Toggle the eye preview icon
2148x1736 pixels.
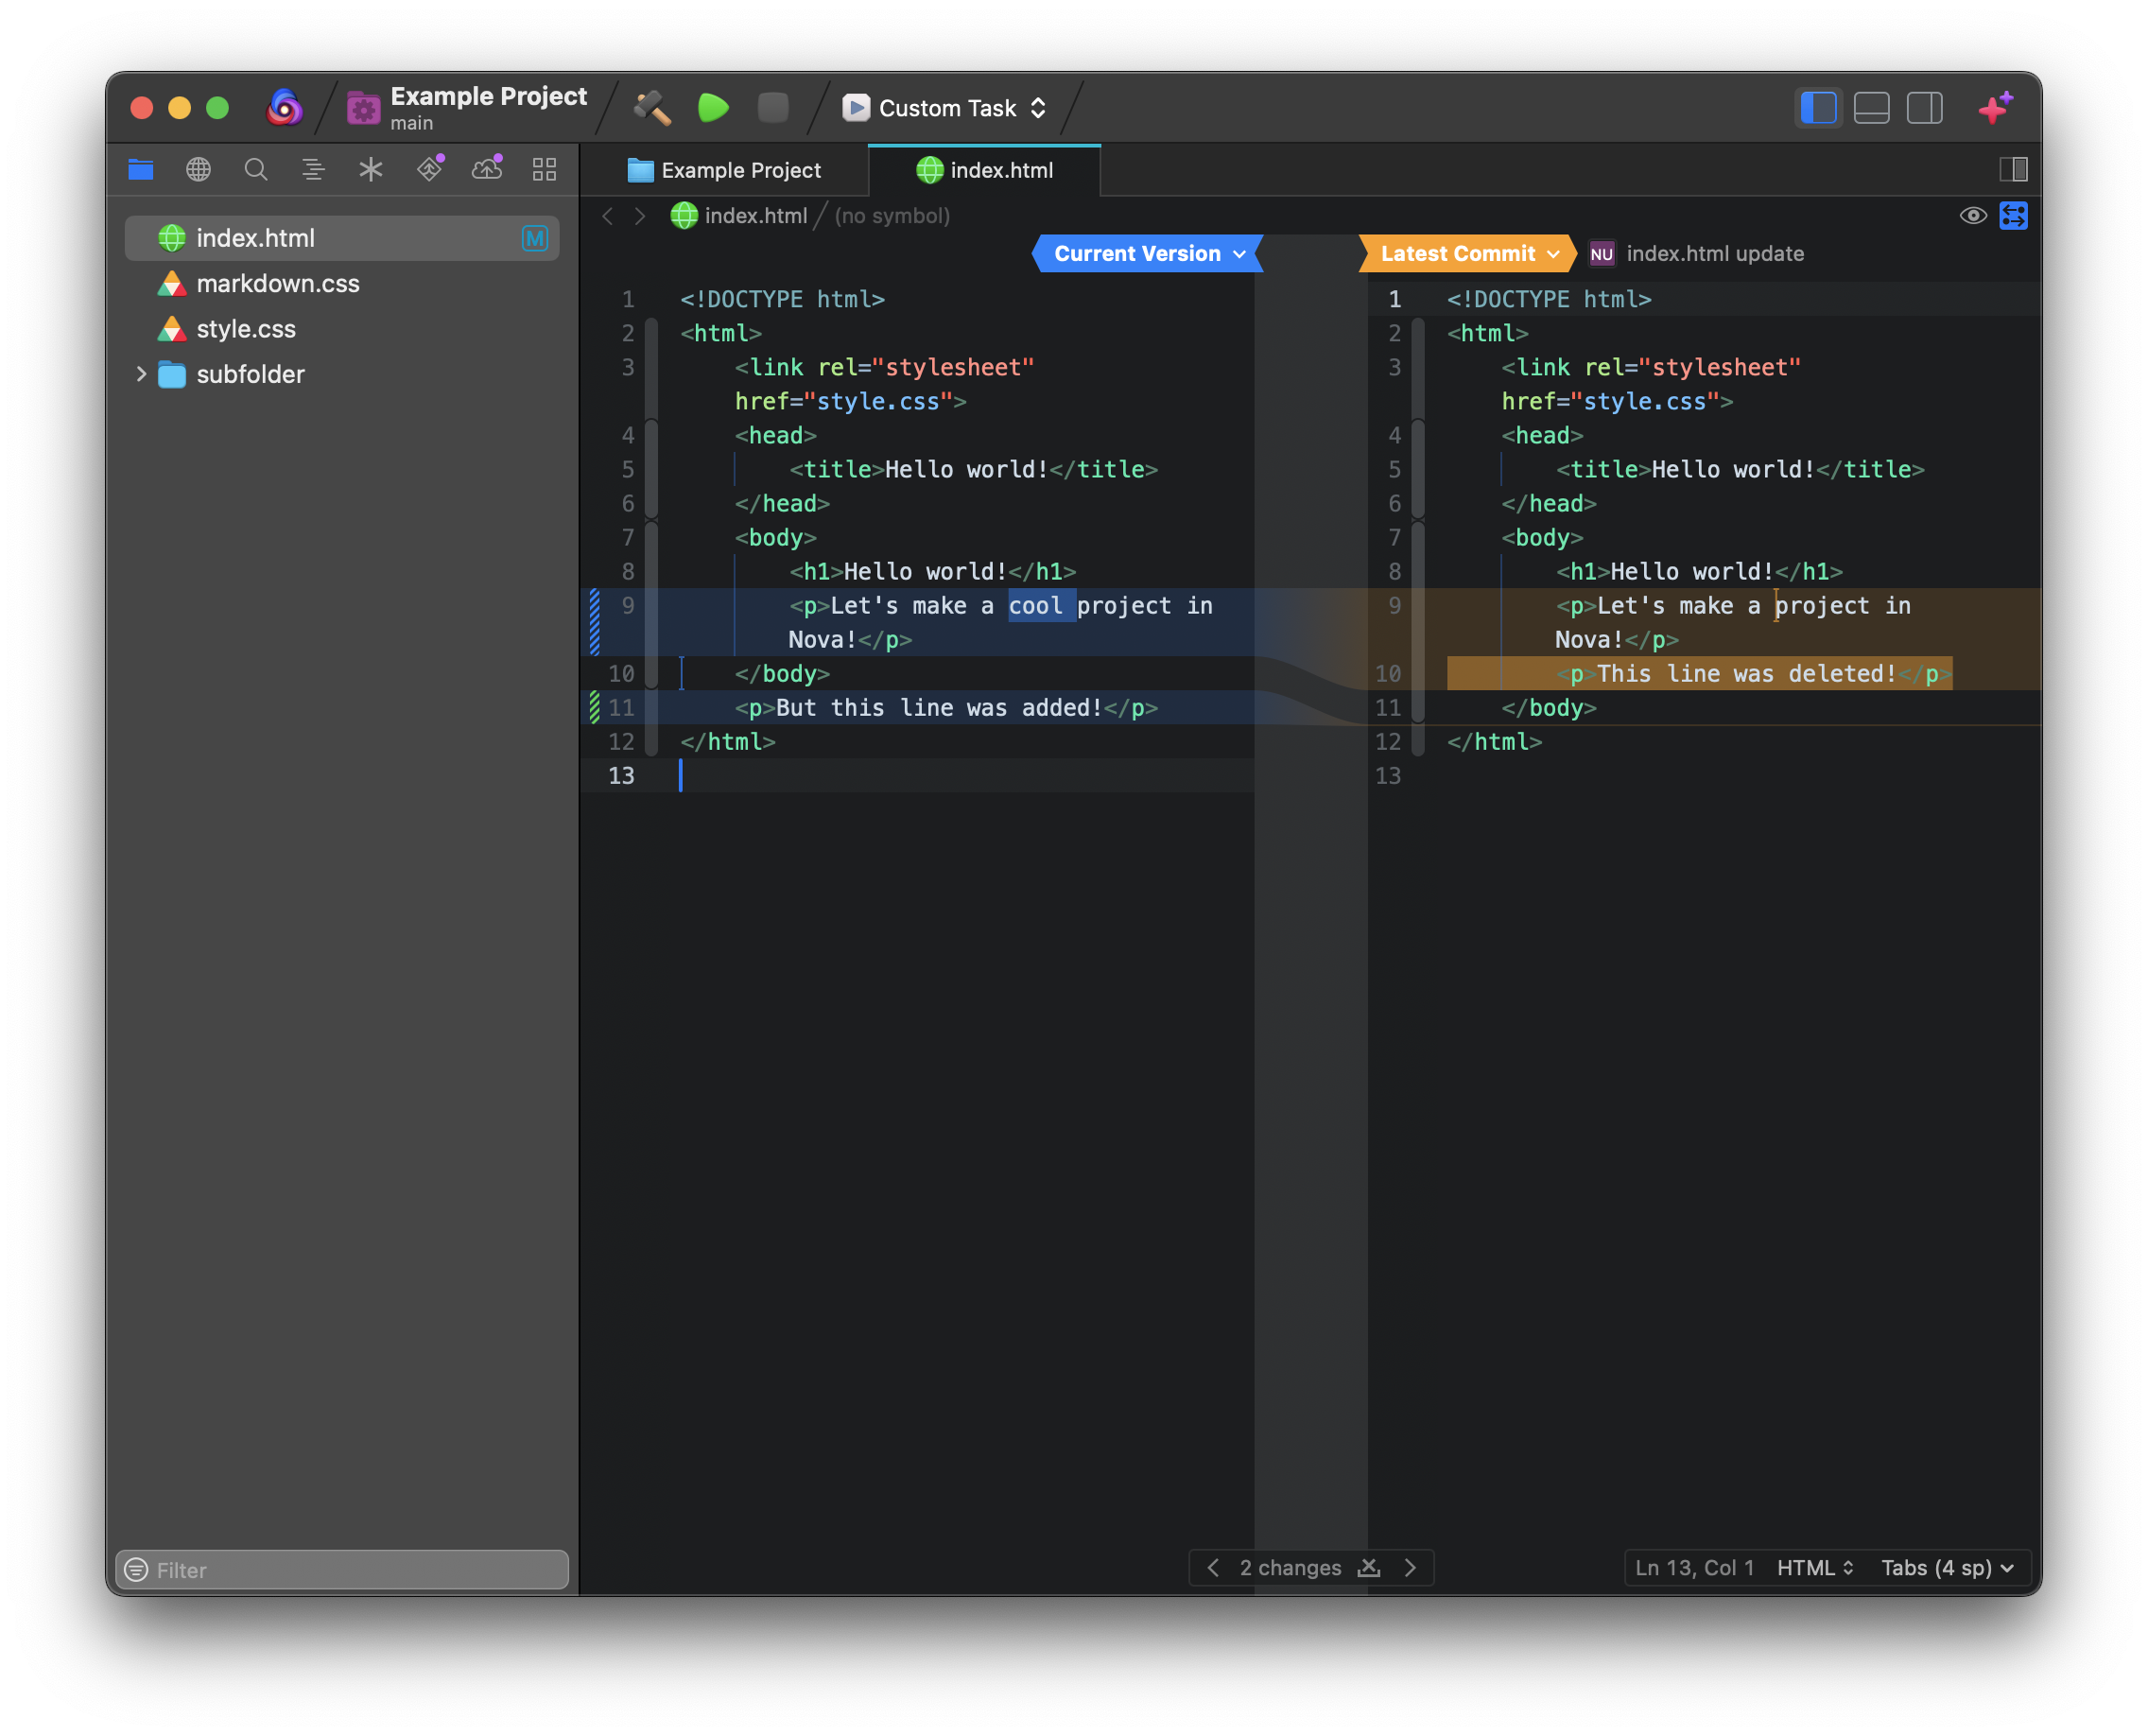pos(1973,216)
